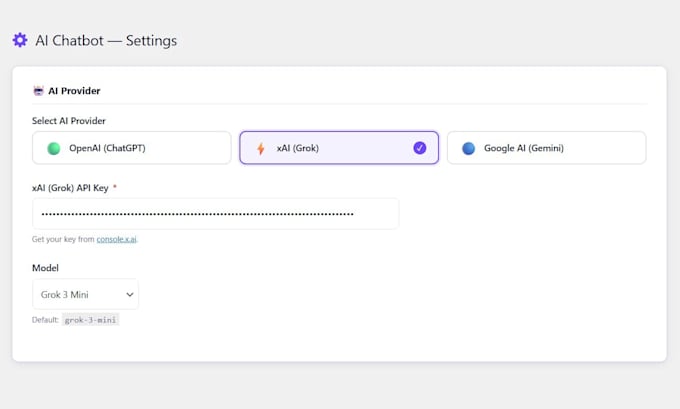Viewport: 680px width, 409px height.
Task: Click the AI Provider section title
Action: pos(74,91)
